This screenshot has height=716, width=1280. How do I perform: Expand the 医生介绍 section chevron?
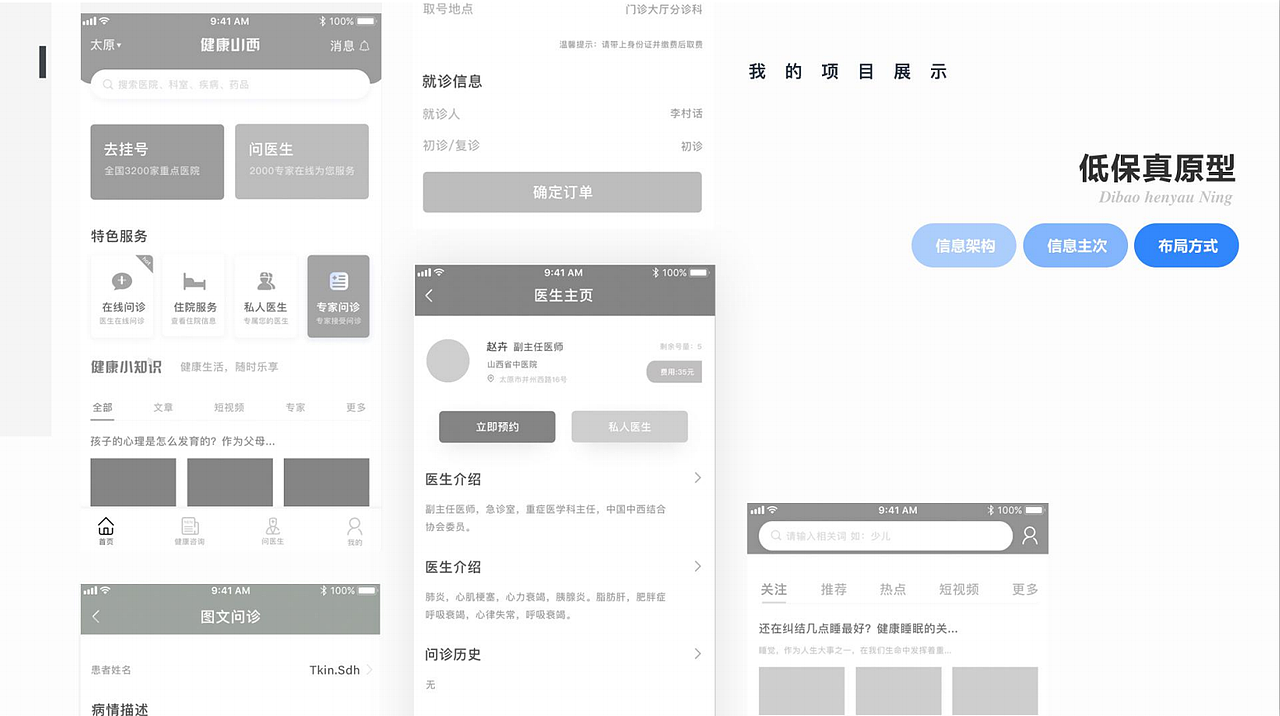pyautogui.click(x=698, y=478)
